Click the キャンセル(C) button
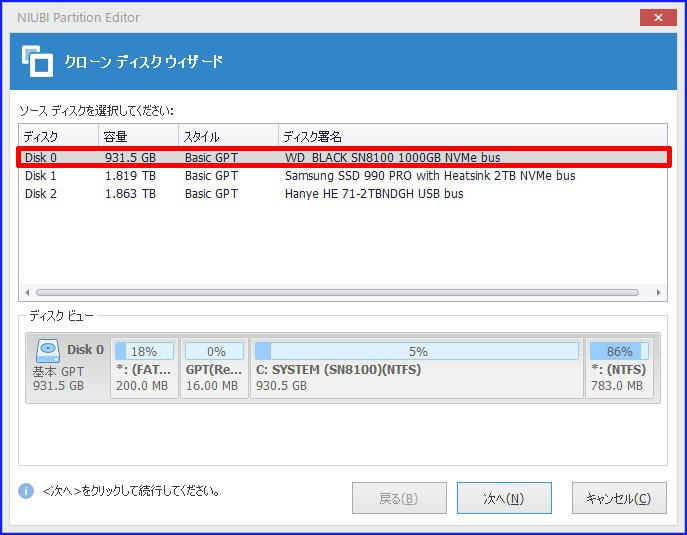The height and width of the screenshot is (535, 687). click(619, 498)
